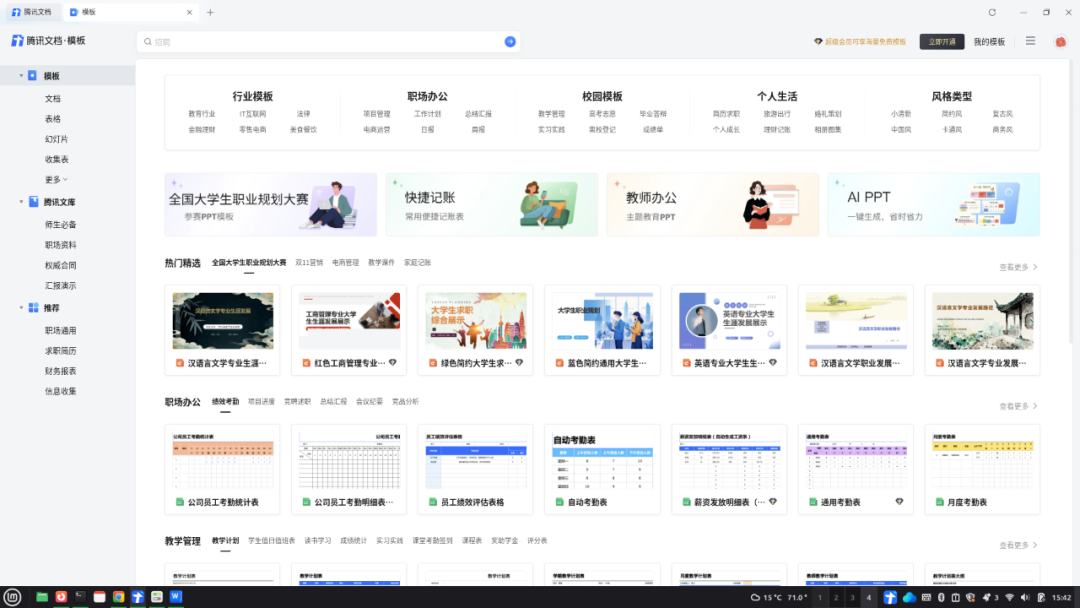Open the 中国风 style category link
Screen dimensions: 1080x608
click(900, 129)
